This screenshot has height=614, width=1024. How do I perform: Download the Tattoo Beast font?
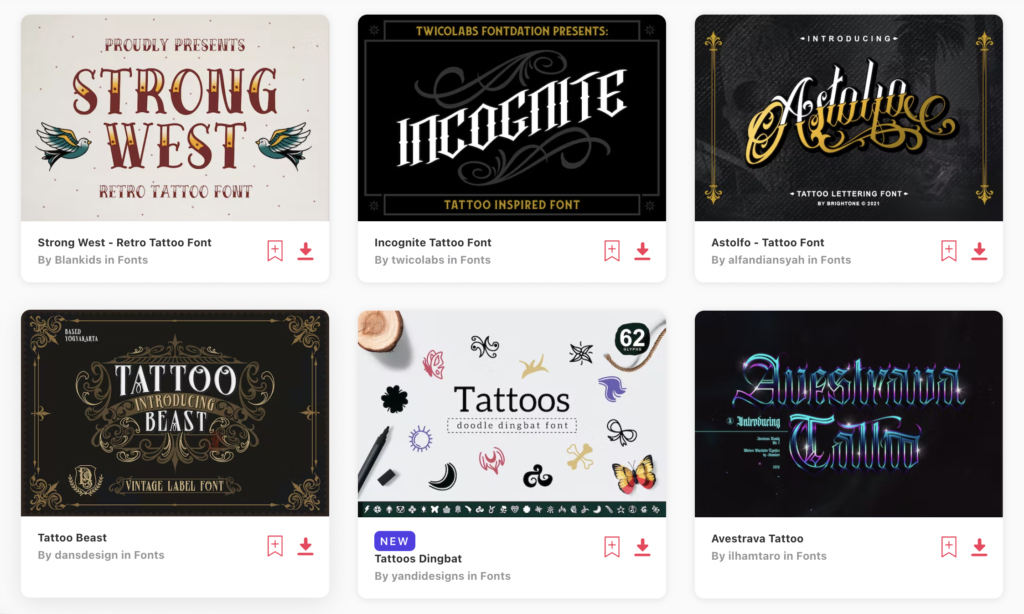305,546
